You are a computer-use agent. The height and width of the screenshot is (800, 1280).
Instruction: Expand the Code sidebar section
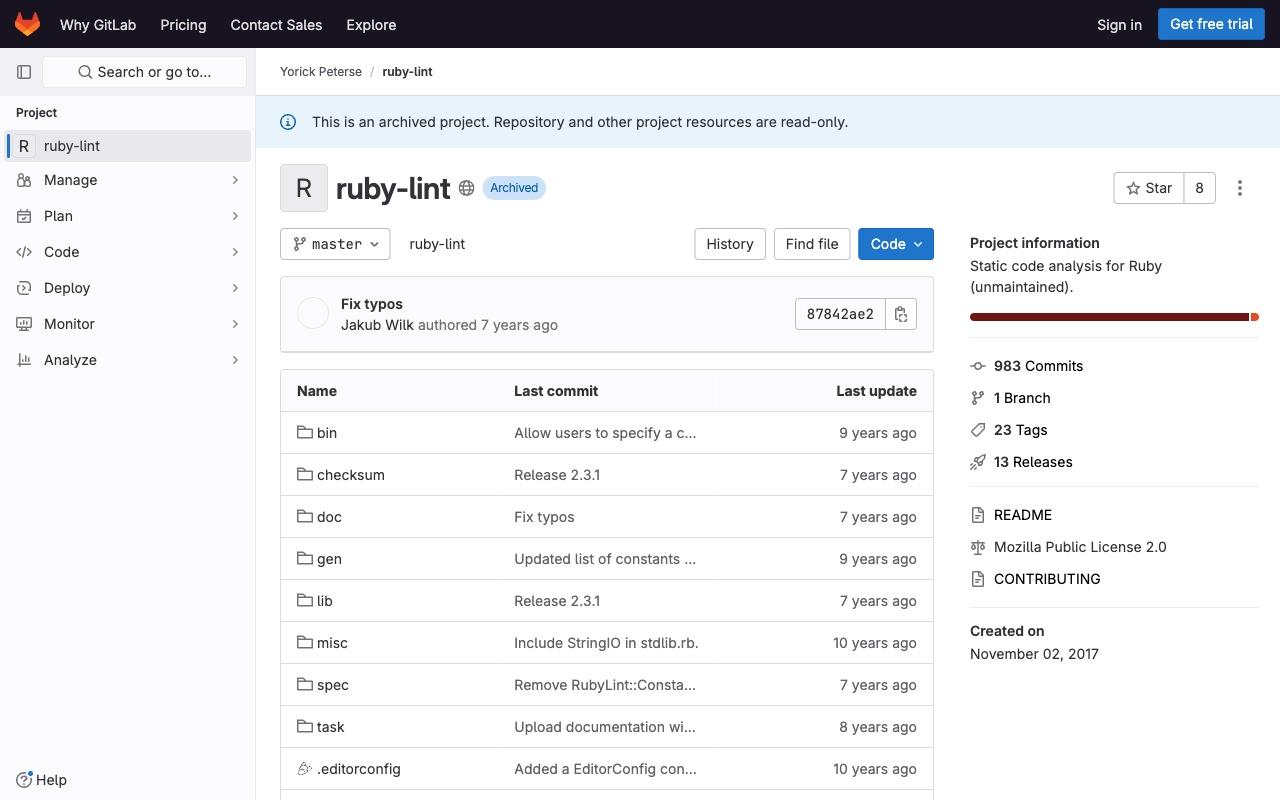[128, 252]
